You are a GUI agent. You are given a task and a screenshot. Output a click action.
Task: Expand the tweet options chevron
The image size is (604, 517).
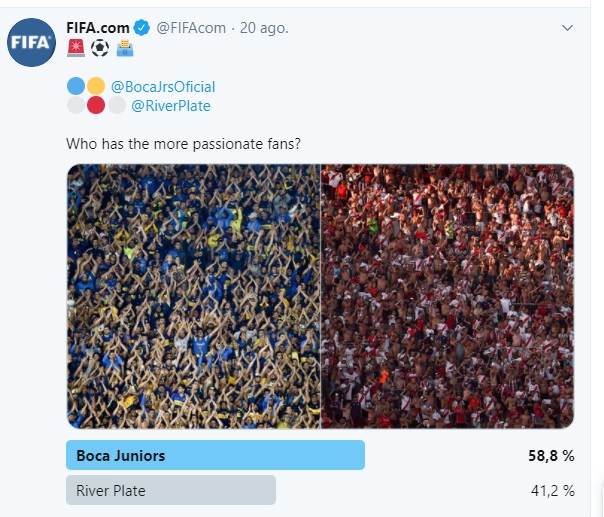(568, 28)
